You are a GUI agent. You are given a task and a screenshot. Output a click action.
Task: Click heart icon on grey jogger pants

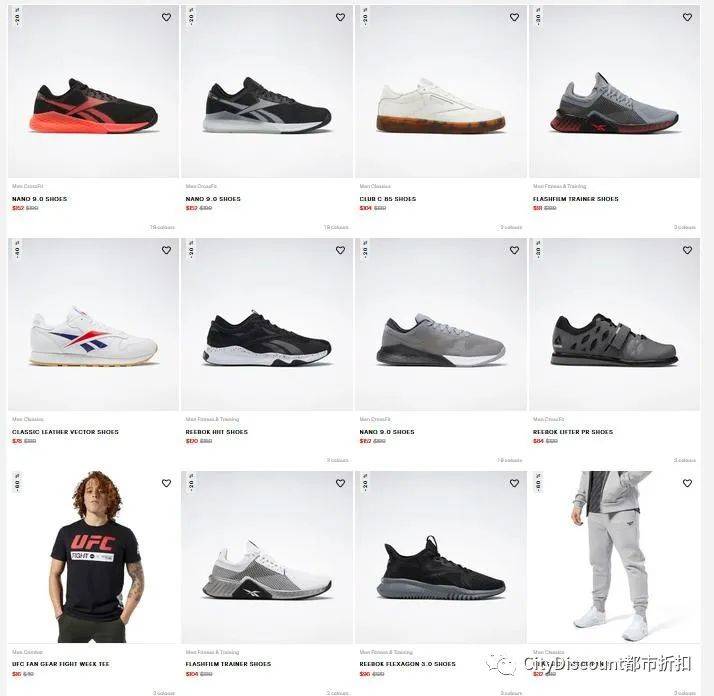tap(688, 483)
